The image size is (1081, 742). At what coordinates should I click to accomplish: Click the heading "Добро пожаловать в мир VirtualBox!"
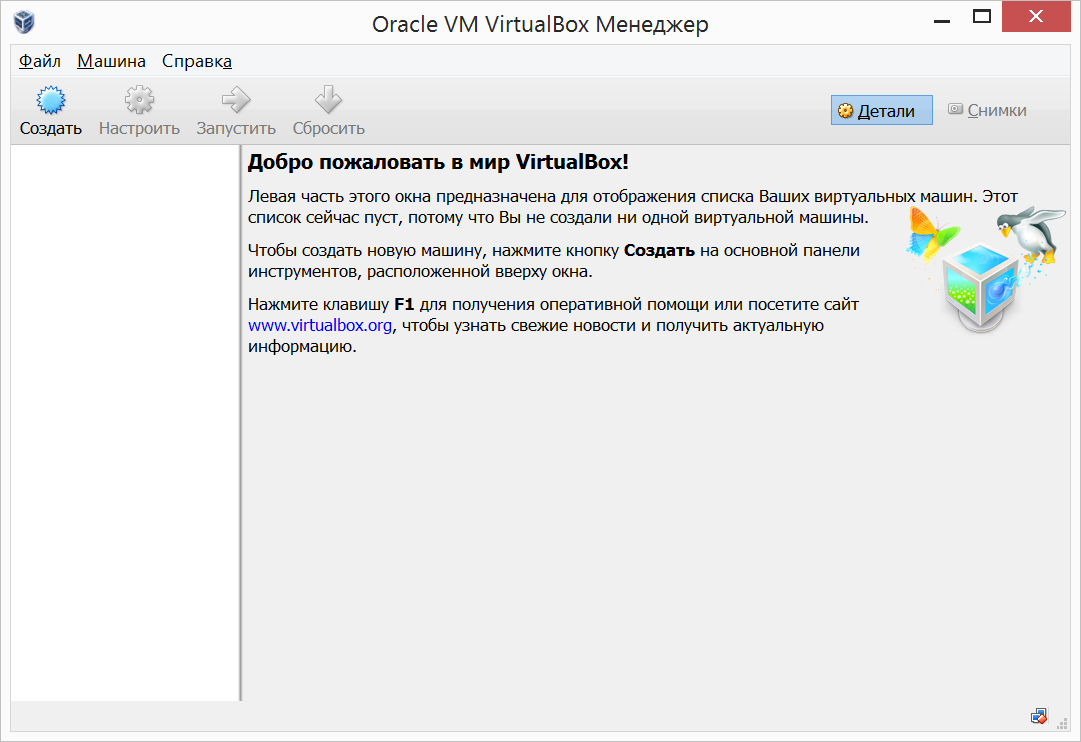(x=438, y=162)
